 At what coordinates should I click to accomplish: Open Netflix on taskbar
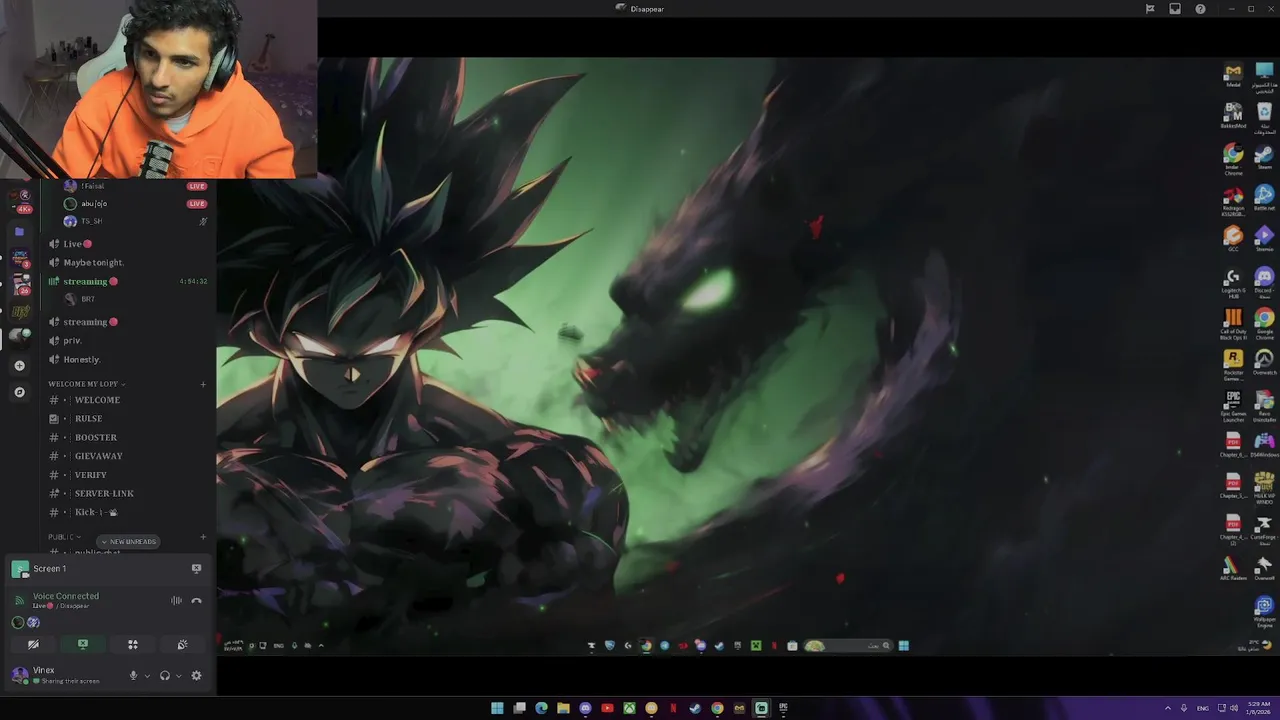point(673,708)
